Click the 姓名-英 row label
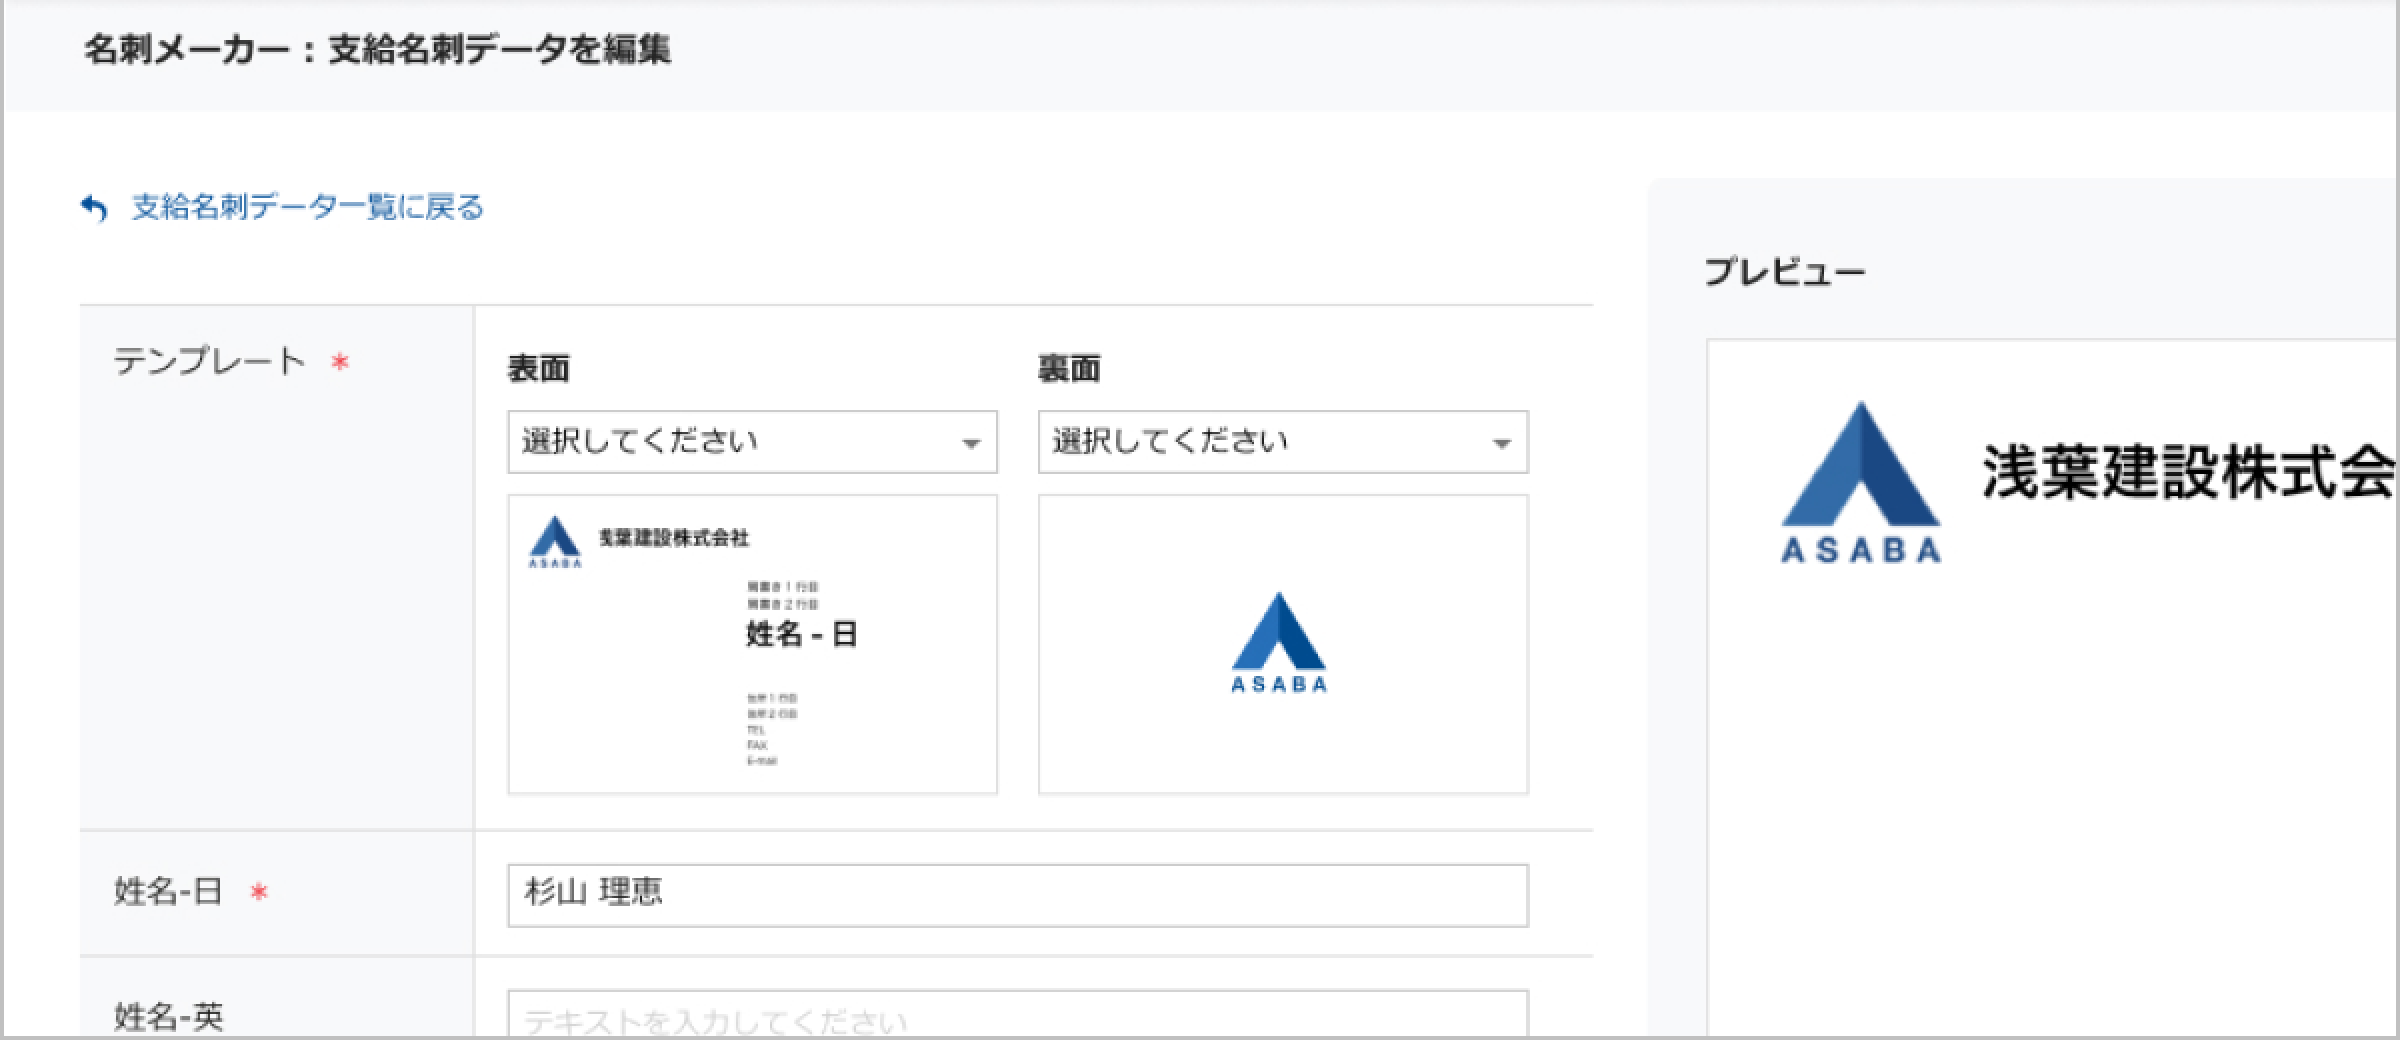The image size is (2400, 1040). pyautogui.click(x=168, y=1016)
